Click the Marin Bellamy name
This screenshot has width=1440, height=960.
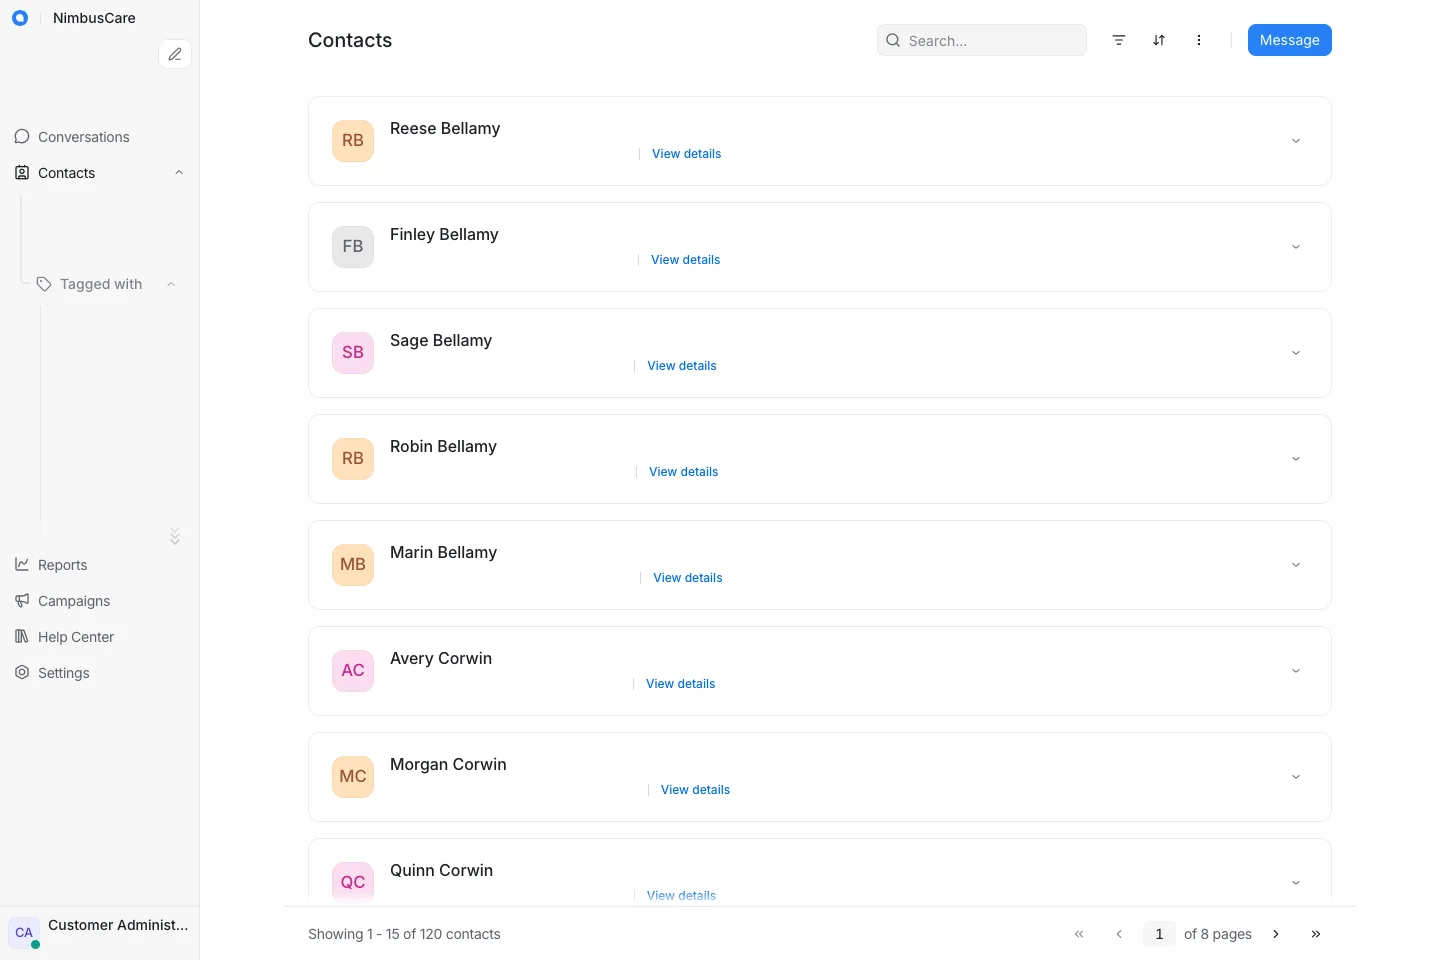coord(443,552)
